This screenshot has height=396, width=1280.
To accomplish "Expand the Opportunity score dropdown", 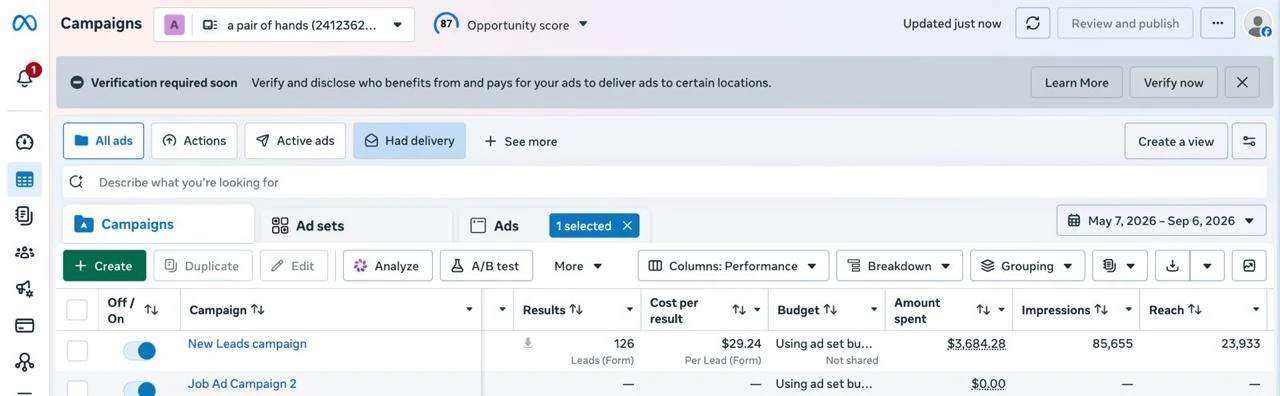I will [x=584, y=25].
